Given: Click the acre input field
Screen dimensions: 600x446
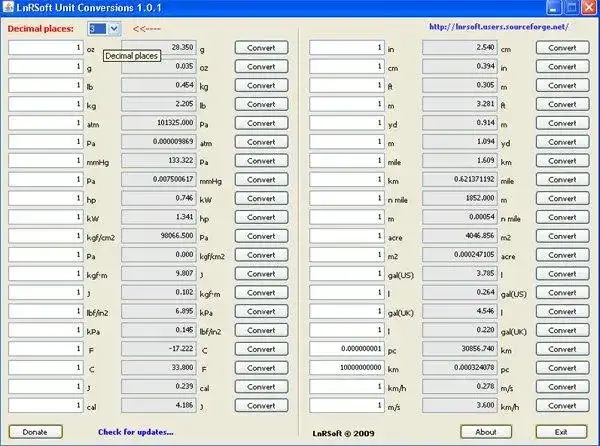Looking at the screenshot, I should 347,236.
